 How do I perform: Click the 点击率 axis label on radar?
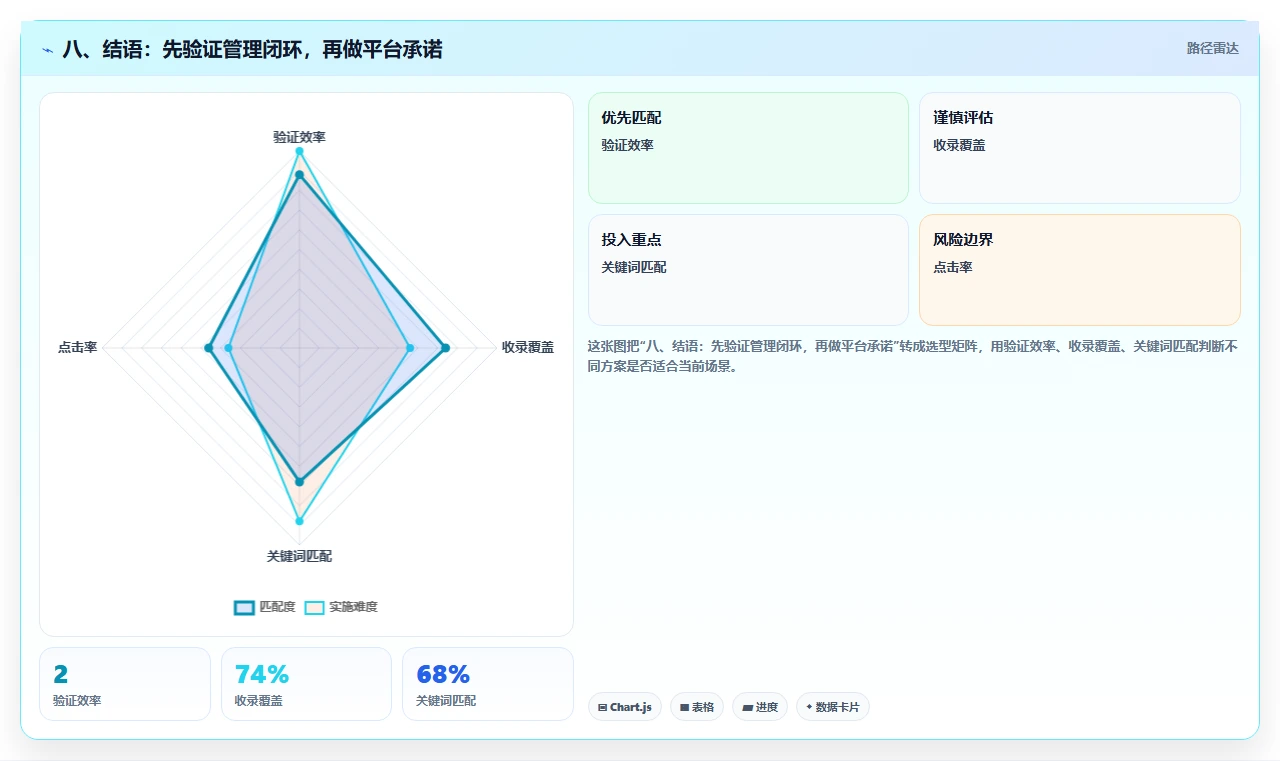77,347
